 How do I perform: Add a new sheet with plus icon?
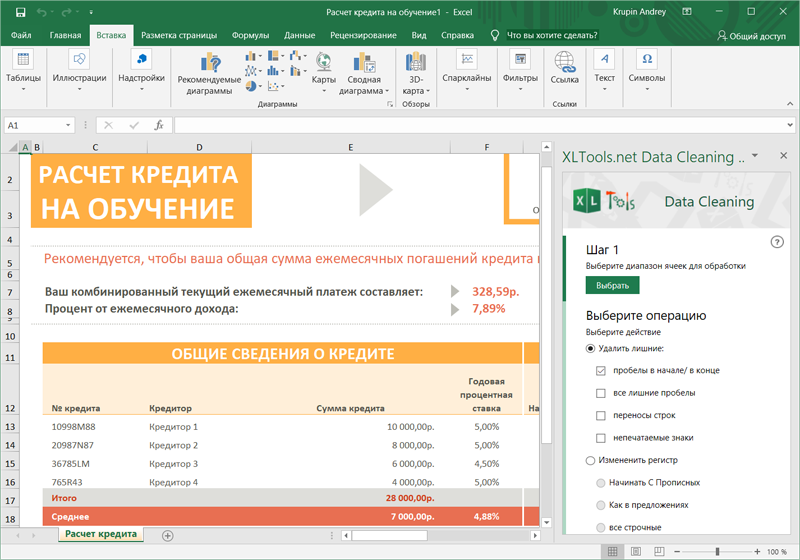click(x=167, y=536)
